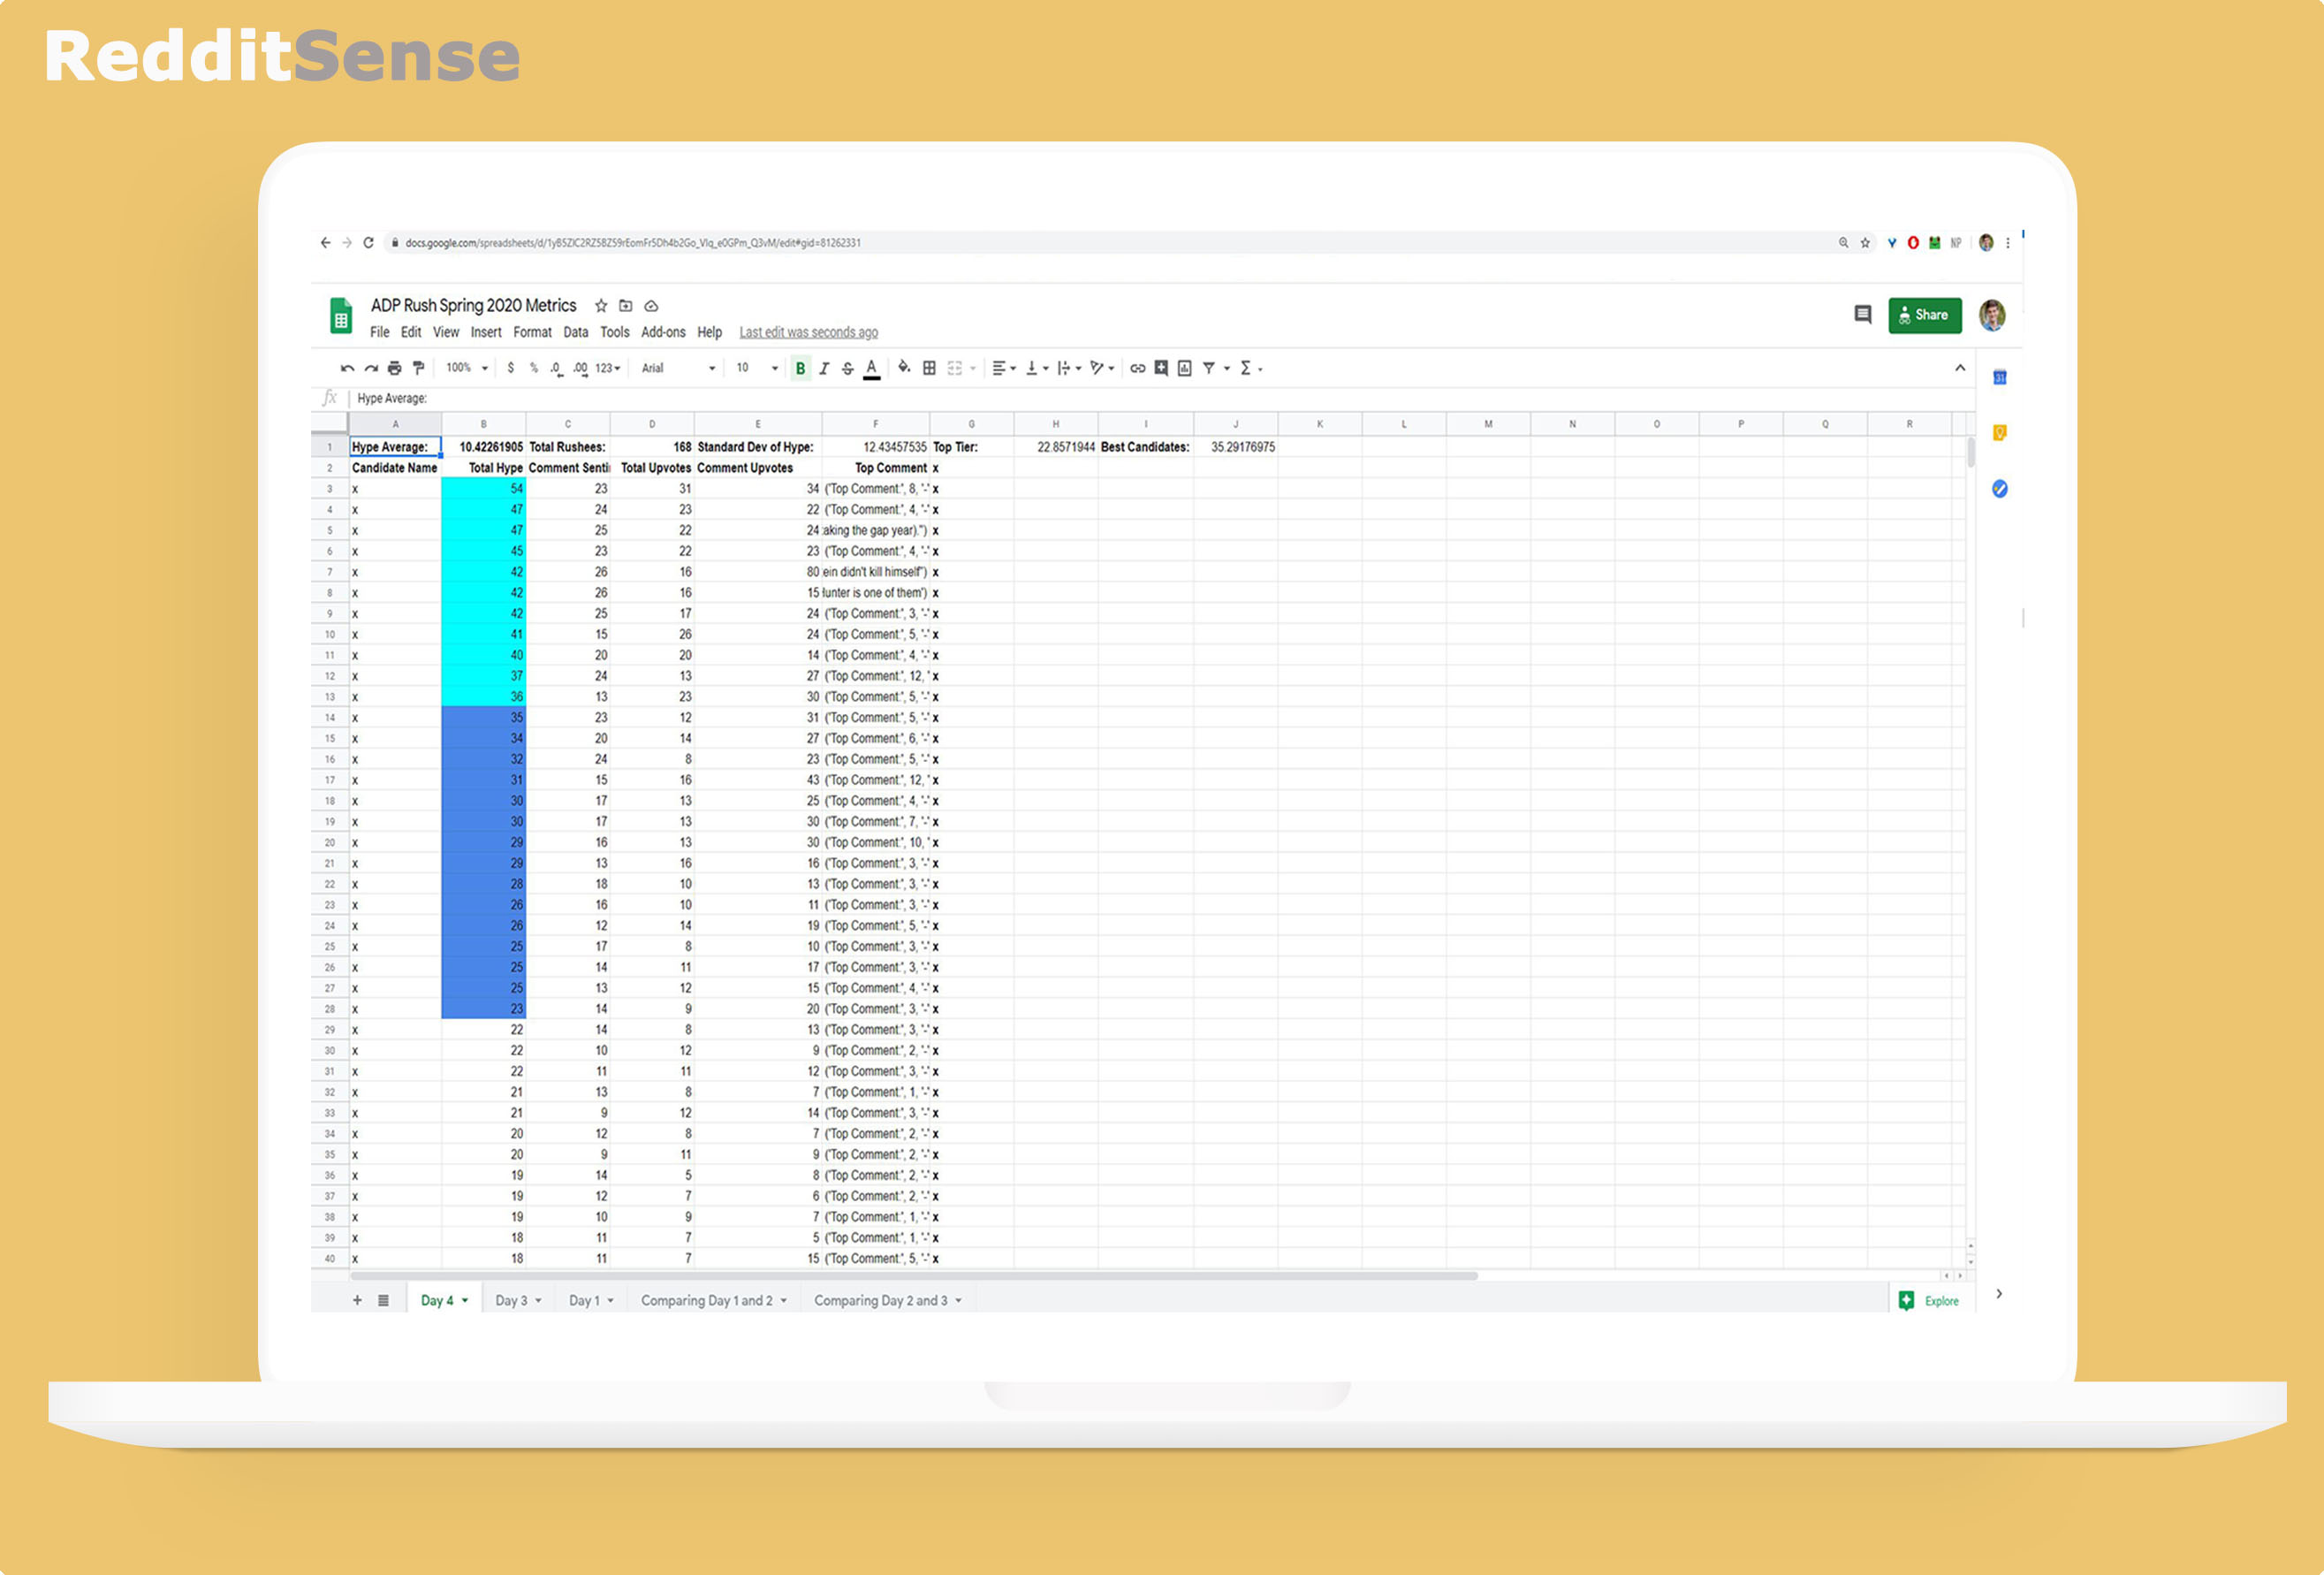The image size is (2324, 1575).
Task: Open the borders tool
Action: (x=929, y=368)
